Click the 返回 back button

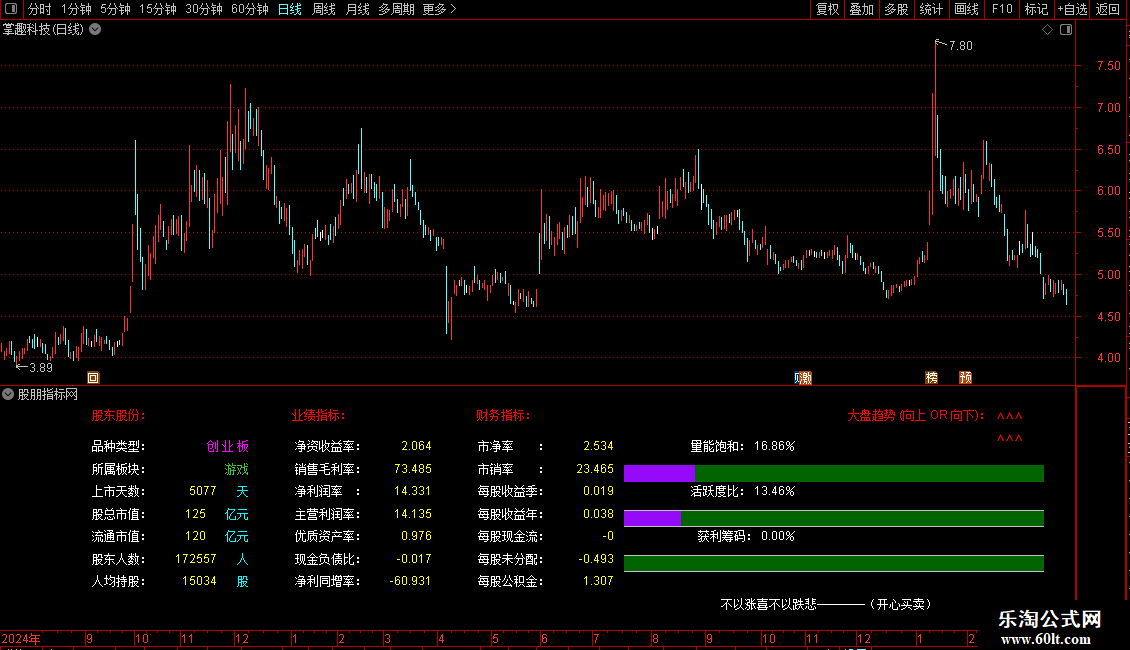pyautogui.click(x=1108, y=9)
